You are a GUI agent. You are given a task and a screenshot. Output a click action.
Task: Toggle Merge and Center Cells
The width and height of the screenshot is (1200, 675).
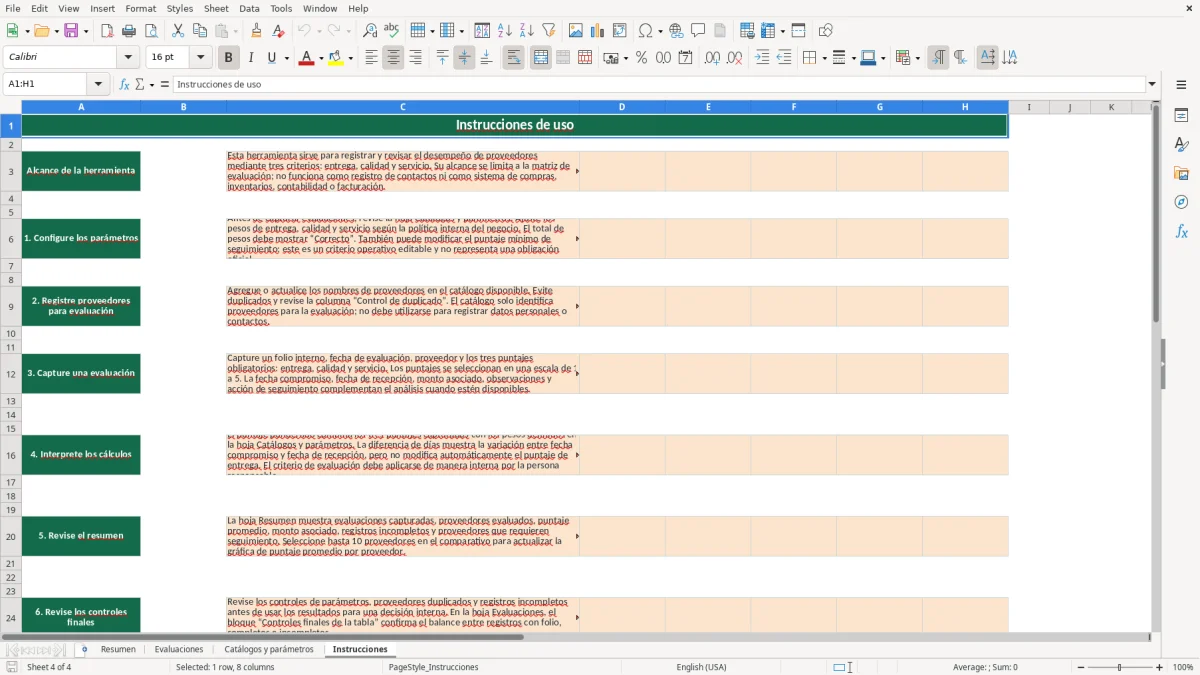[x=541, y=58]
